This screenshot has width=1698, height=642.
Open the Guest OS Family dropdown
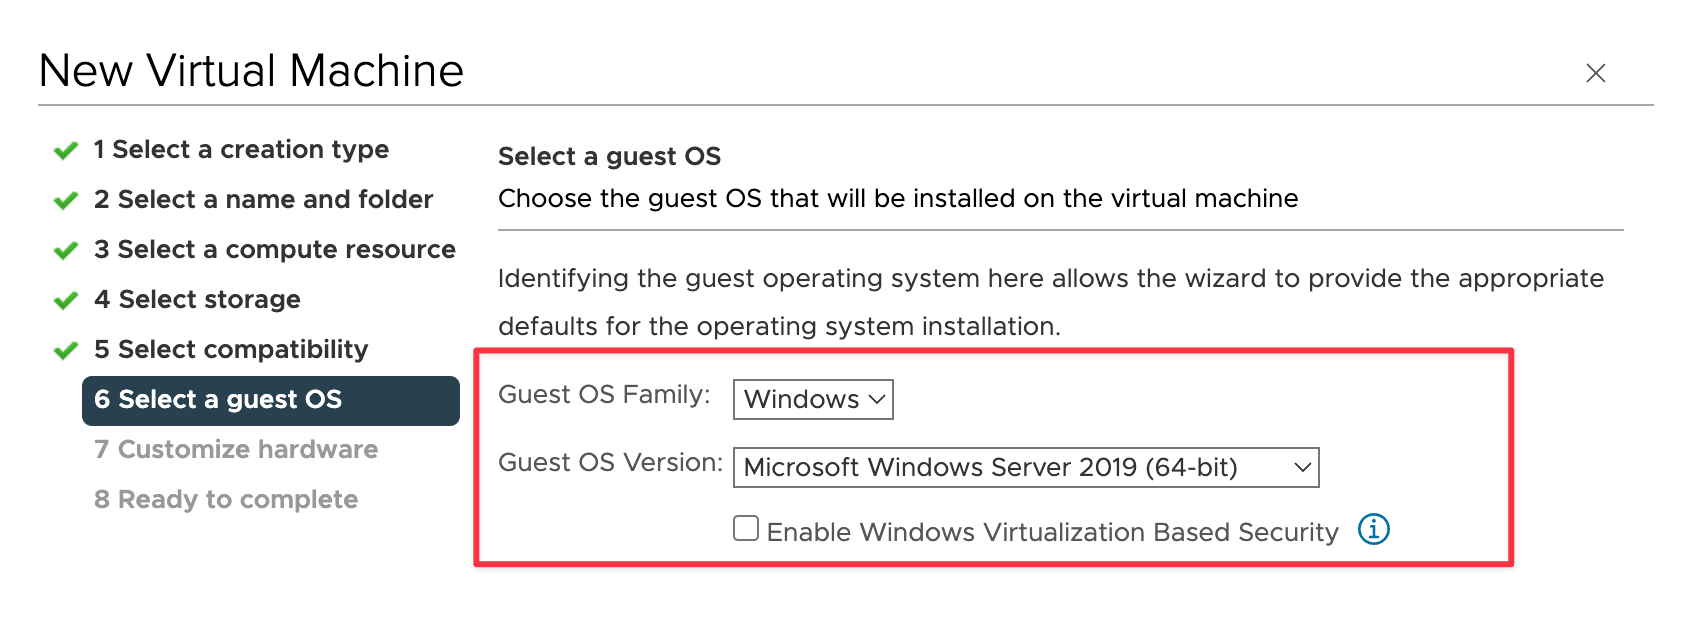813,399
